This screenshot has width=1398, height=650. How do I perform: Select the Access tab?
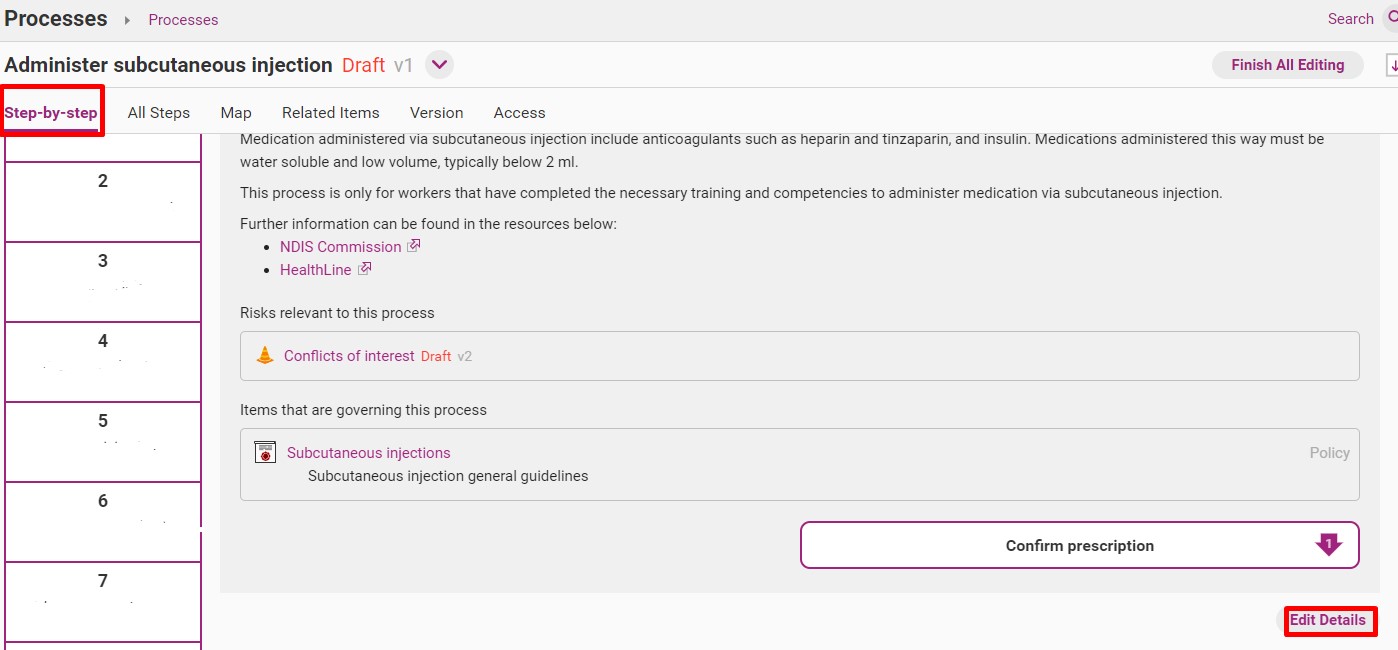[520, 113]
